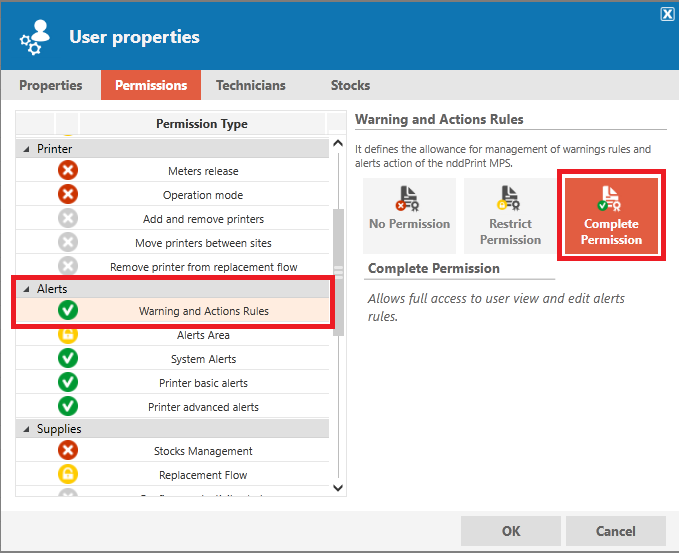The image size is (679, 553).
Task: Click the Cancel button
Action: pos(615,531)
